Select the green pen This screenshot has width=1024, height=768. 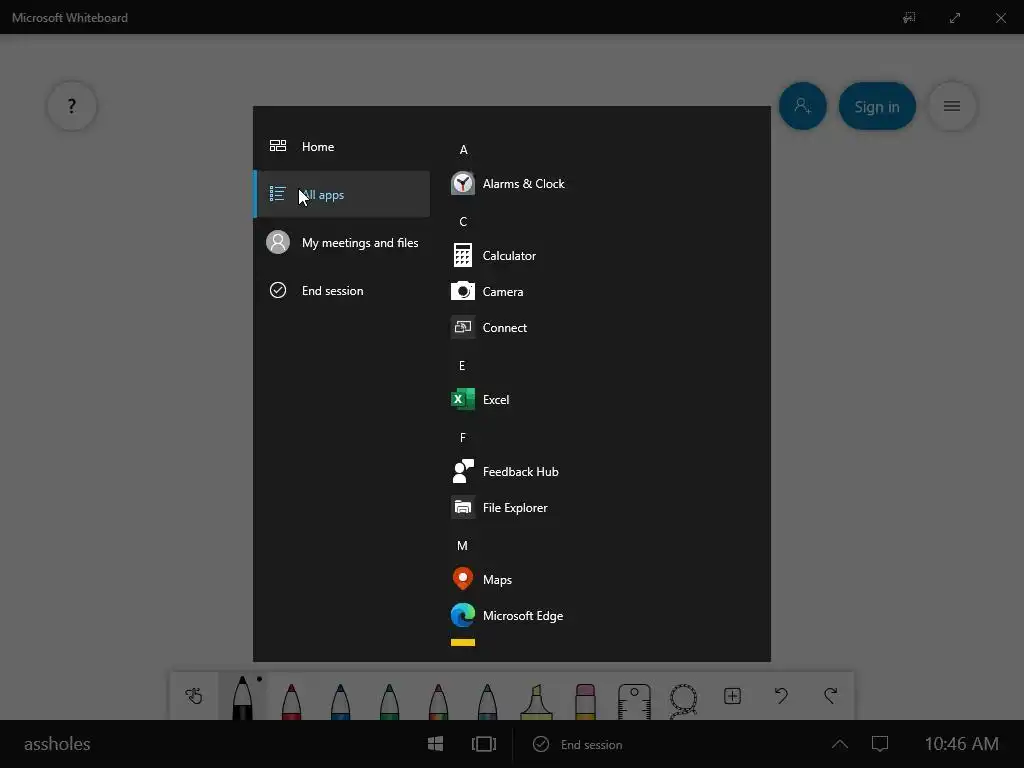click(389, 701)
